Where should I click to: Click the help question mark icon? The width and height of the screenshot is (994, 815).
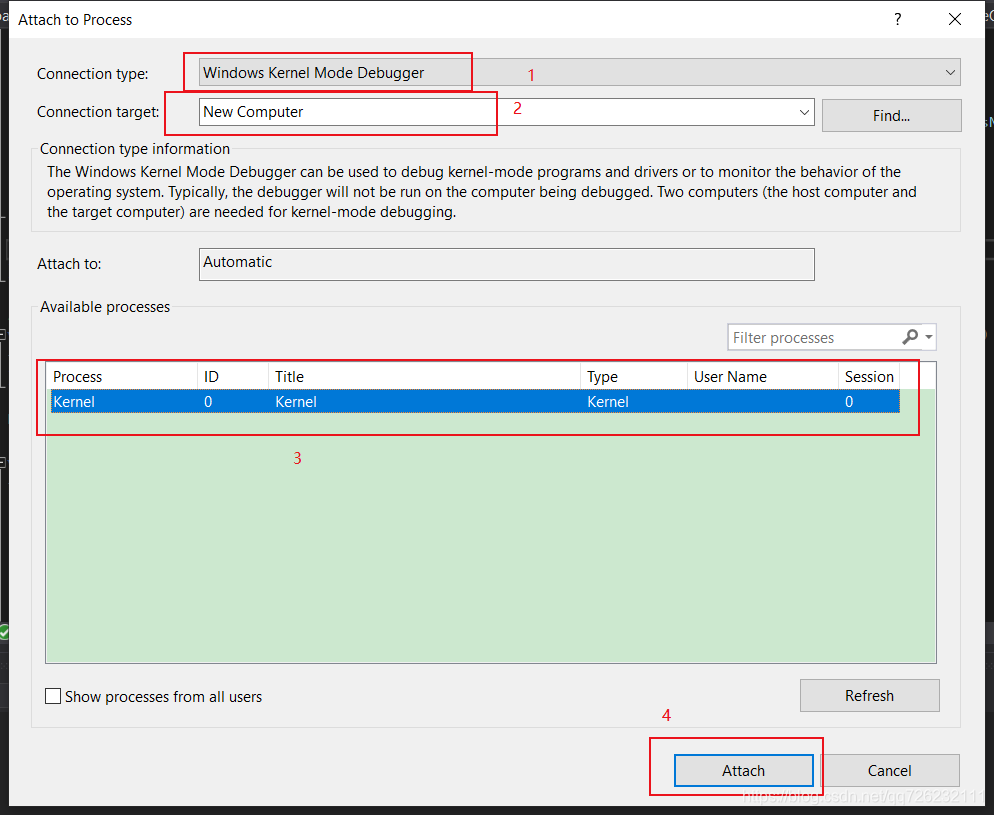point(898,20)
